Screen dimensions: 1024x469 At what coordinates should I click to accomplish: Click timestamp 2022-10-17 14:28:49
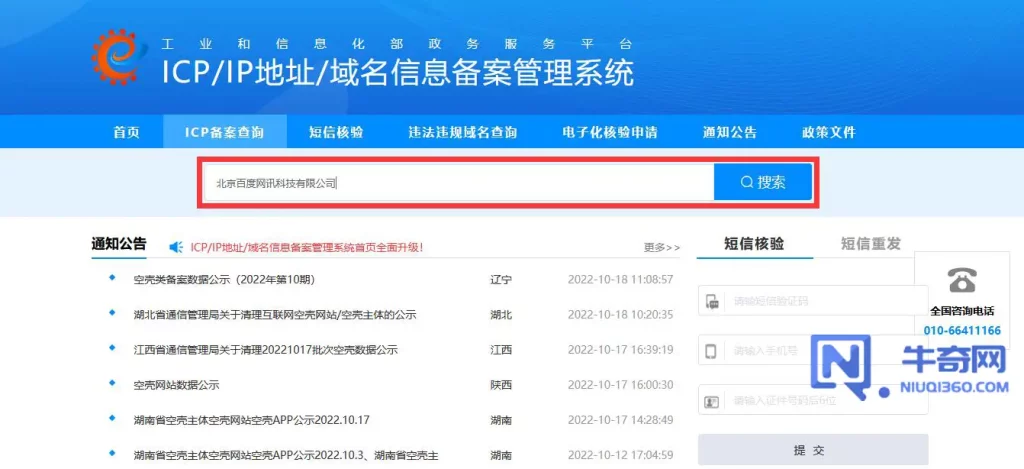[x=620, y=420]
